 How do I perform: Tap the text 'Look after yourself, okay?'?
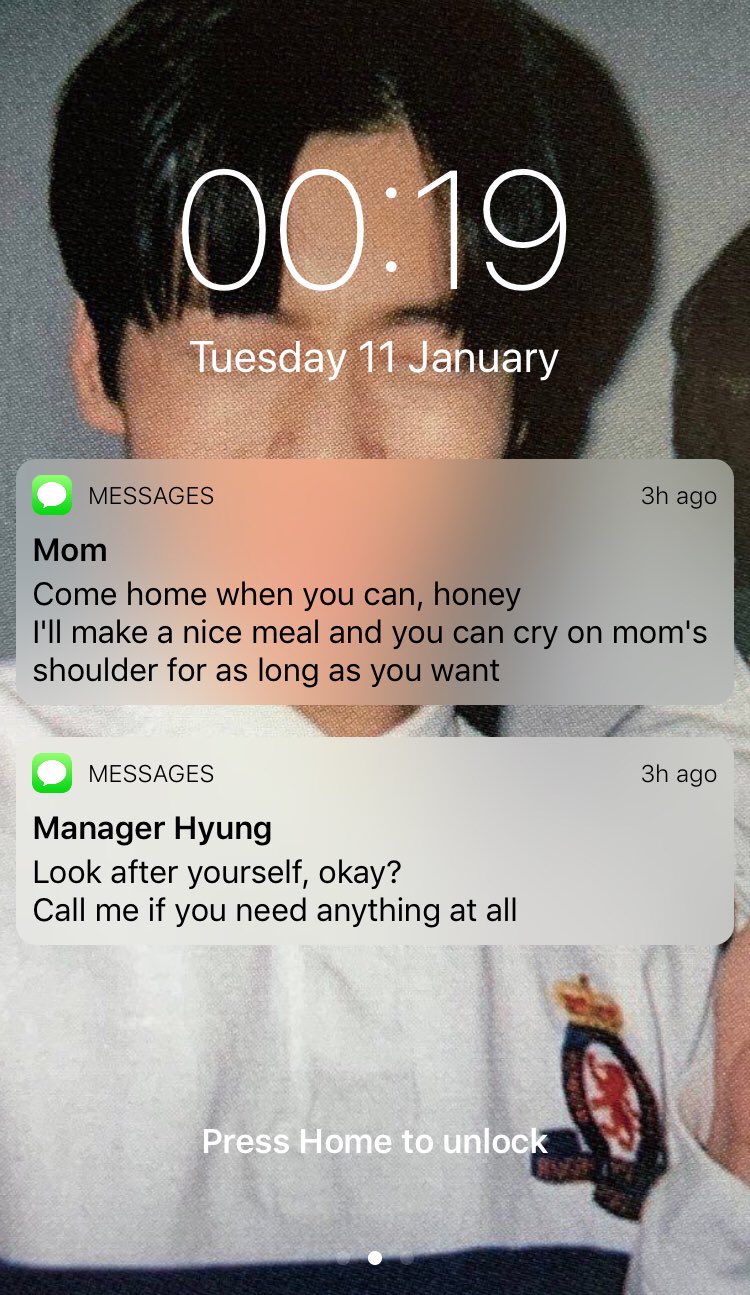pos(217,872)
